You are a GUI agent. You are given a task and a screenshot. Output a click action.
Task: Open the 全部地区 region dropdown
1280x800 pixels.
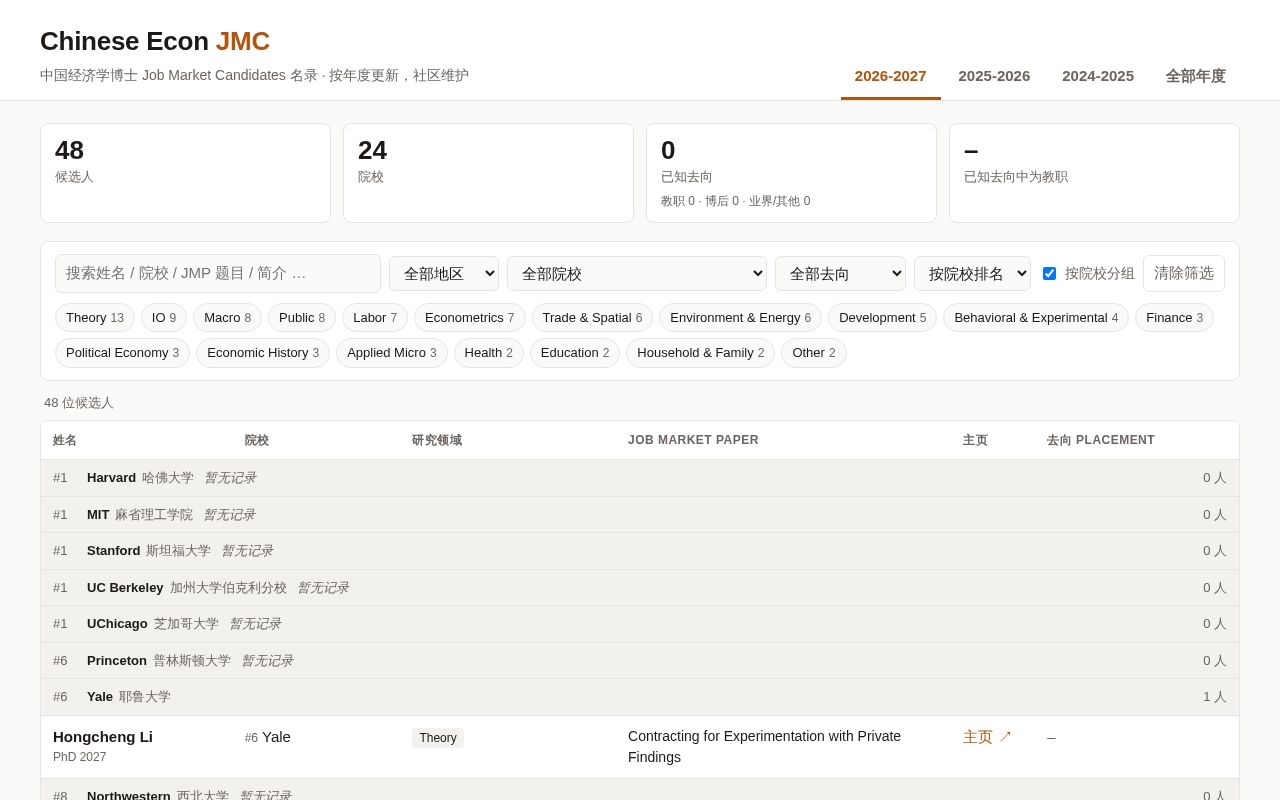(x=444, y=273)
